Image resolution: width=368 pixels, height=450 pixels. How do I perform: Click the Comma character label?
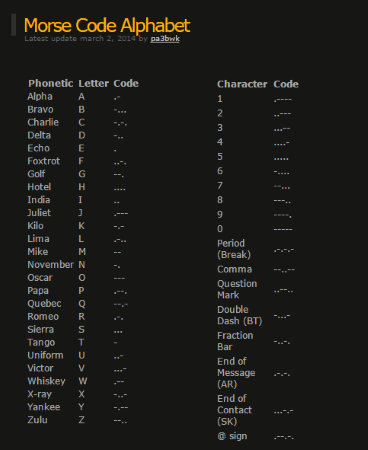(x=235, y=269)
